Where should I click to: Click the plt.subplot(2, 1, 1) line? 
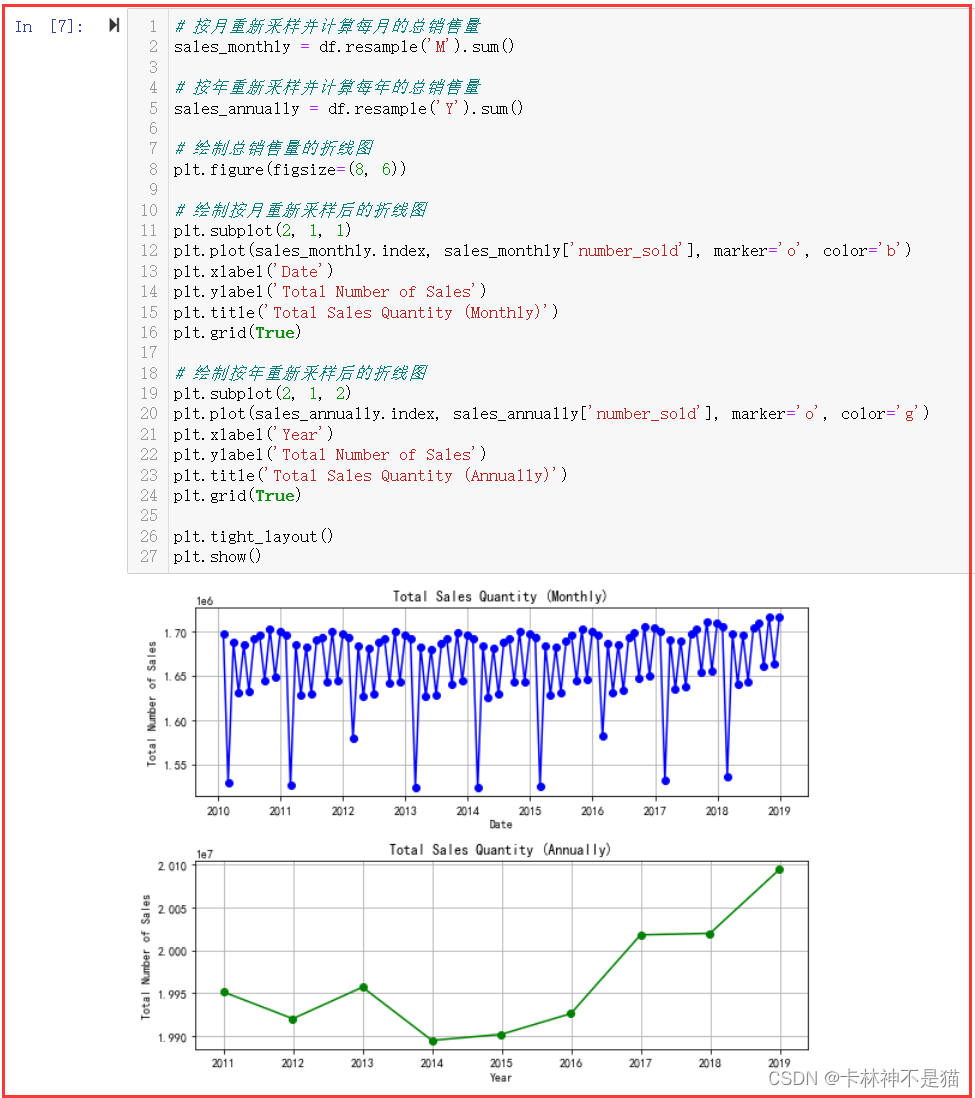point(263,230)
